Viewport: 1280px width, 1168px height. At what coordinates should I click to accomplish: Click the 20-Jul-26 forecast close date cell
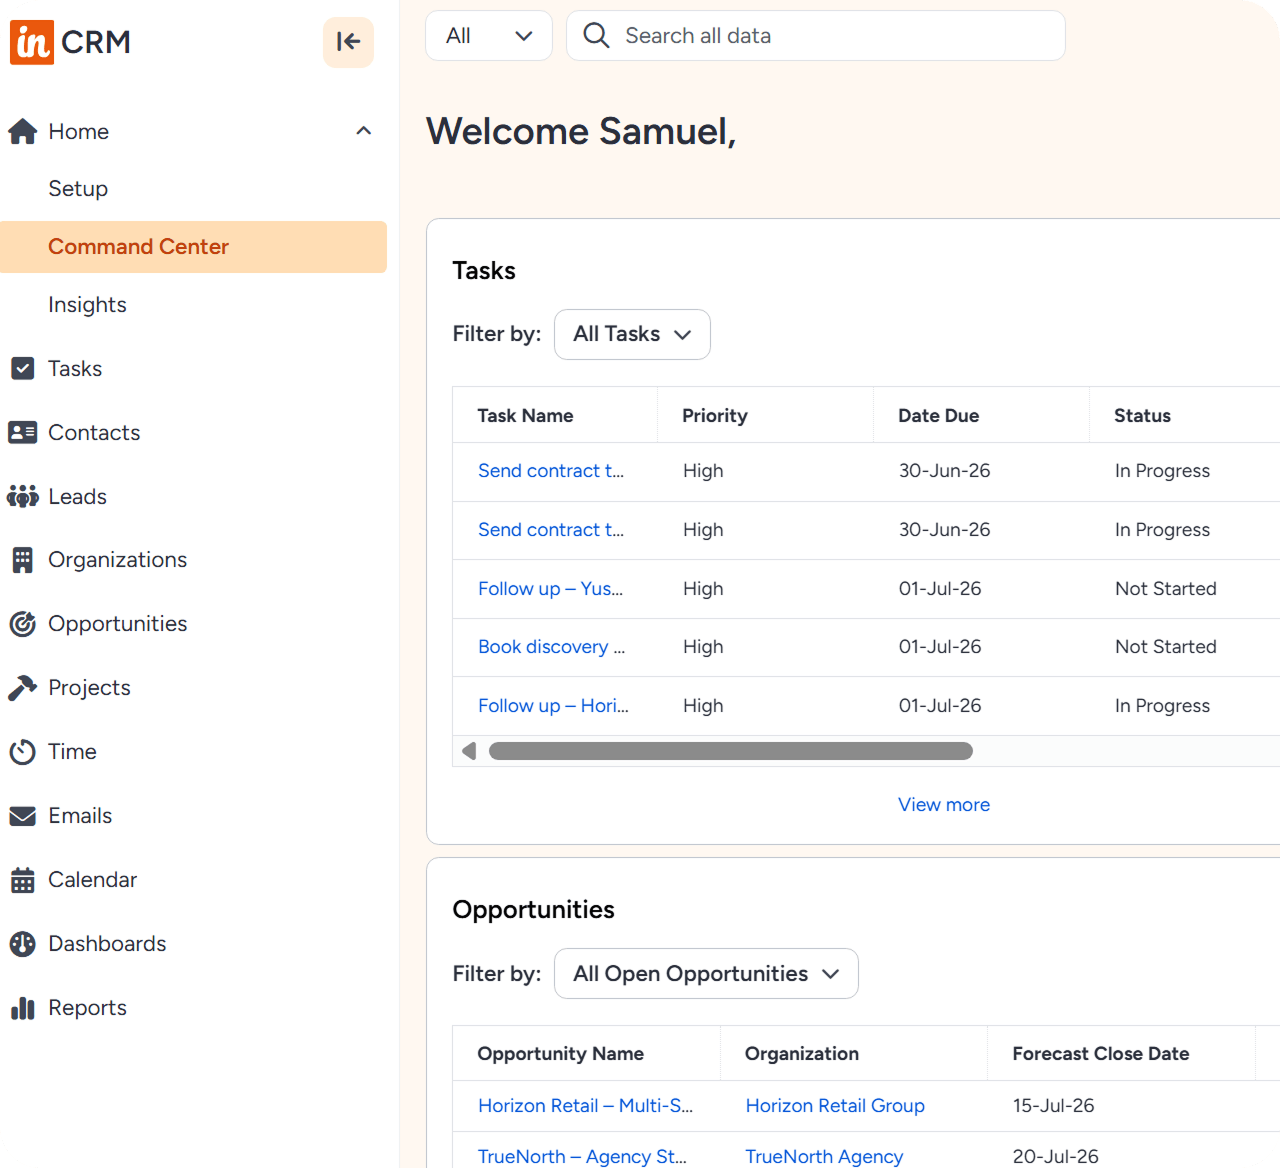(x=1055, y=1157)
